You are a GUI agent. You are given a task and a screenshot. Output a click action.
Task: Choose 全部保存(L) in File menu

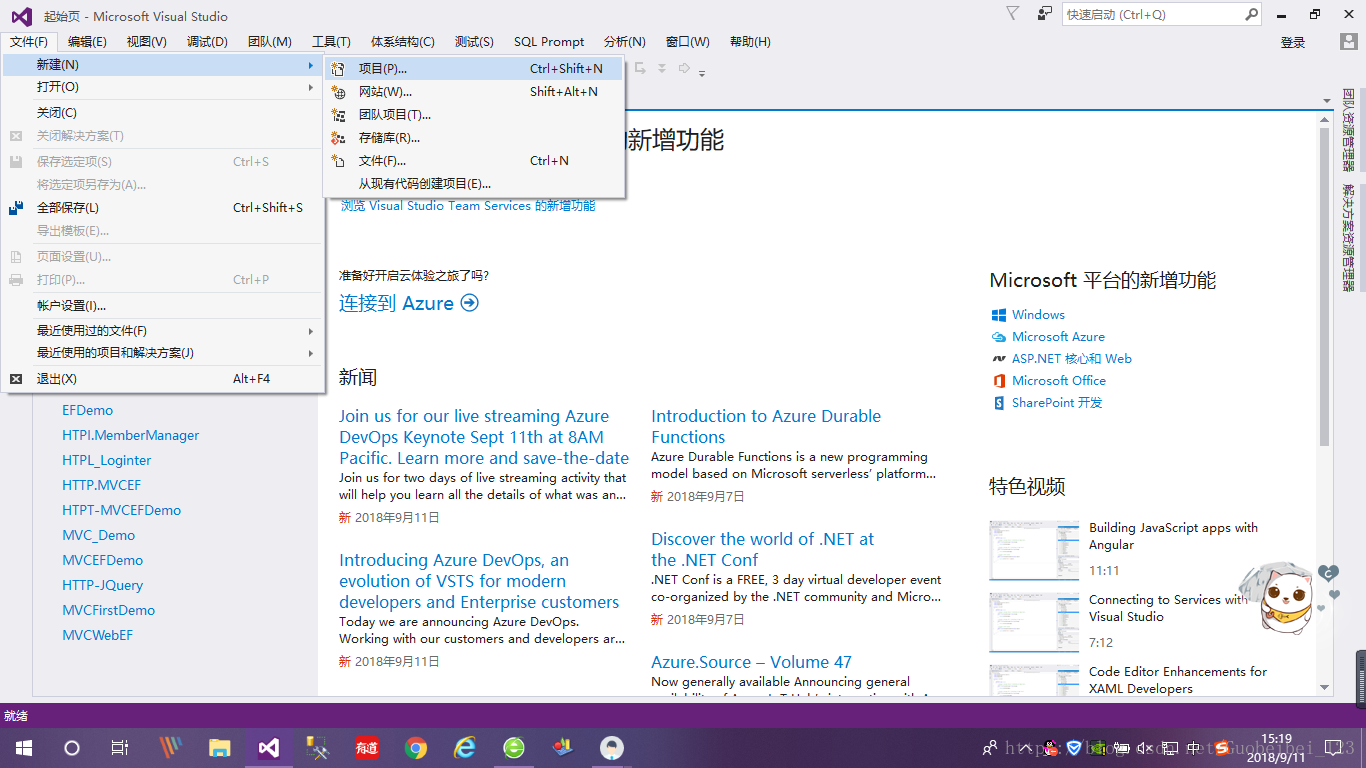click(x=164, y=208)
